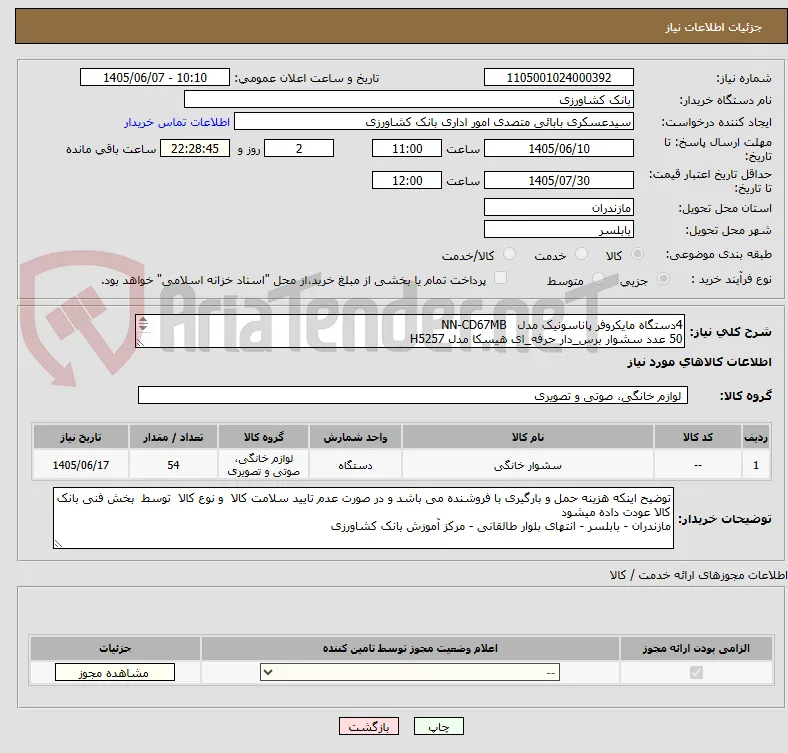
Task: Open اطلاعات تماس خریدار link
Action: (x=177, y=122)
